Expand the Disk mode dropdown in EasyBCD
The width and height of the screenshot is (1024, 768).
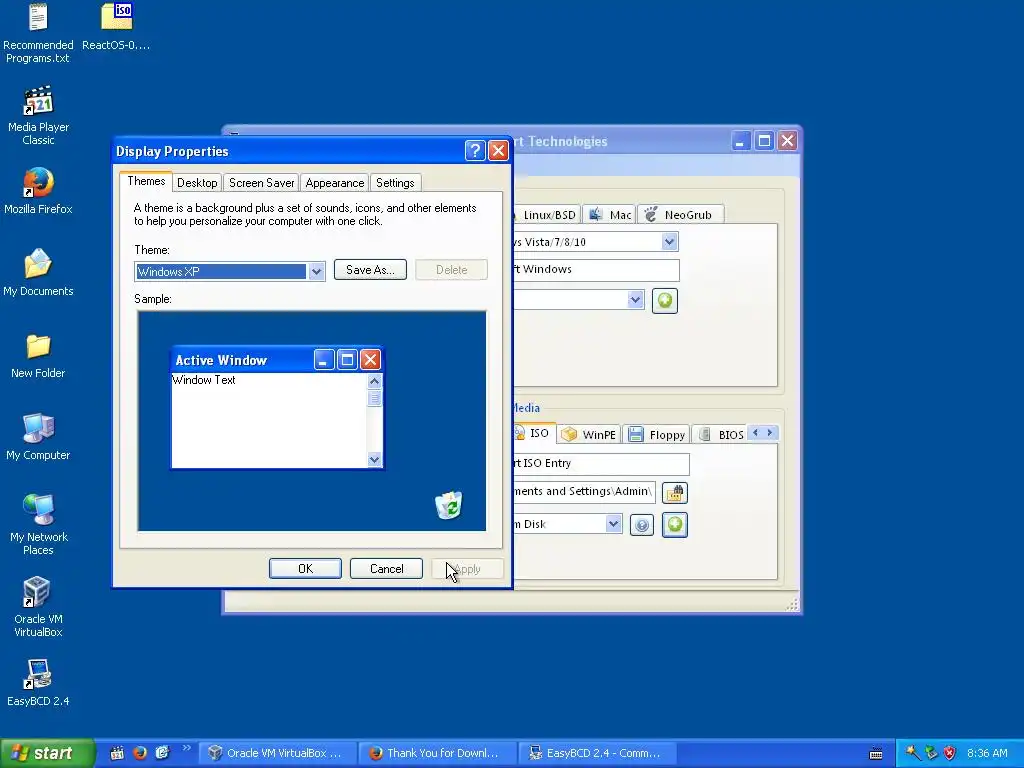click(x=613, y=524)
